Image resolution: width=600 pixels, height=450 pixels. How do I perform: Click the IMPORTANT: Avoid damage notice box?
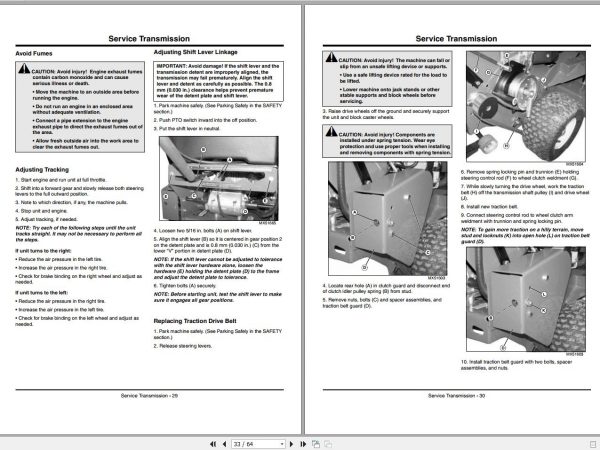(x=218, y=81)
